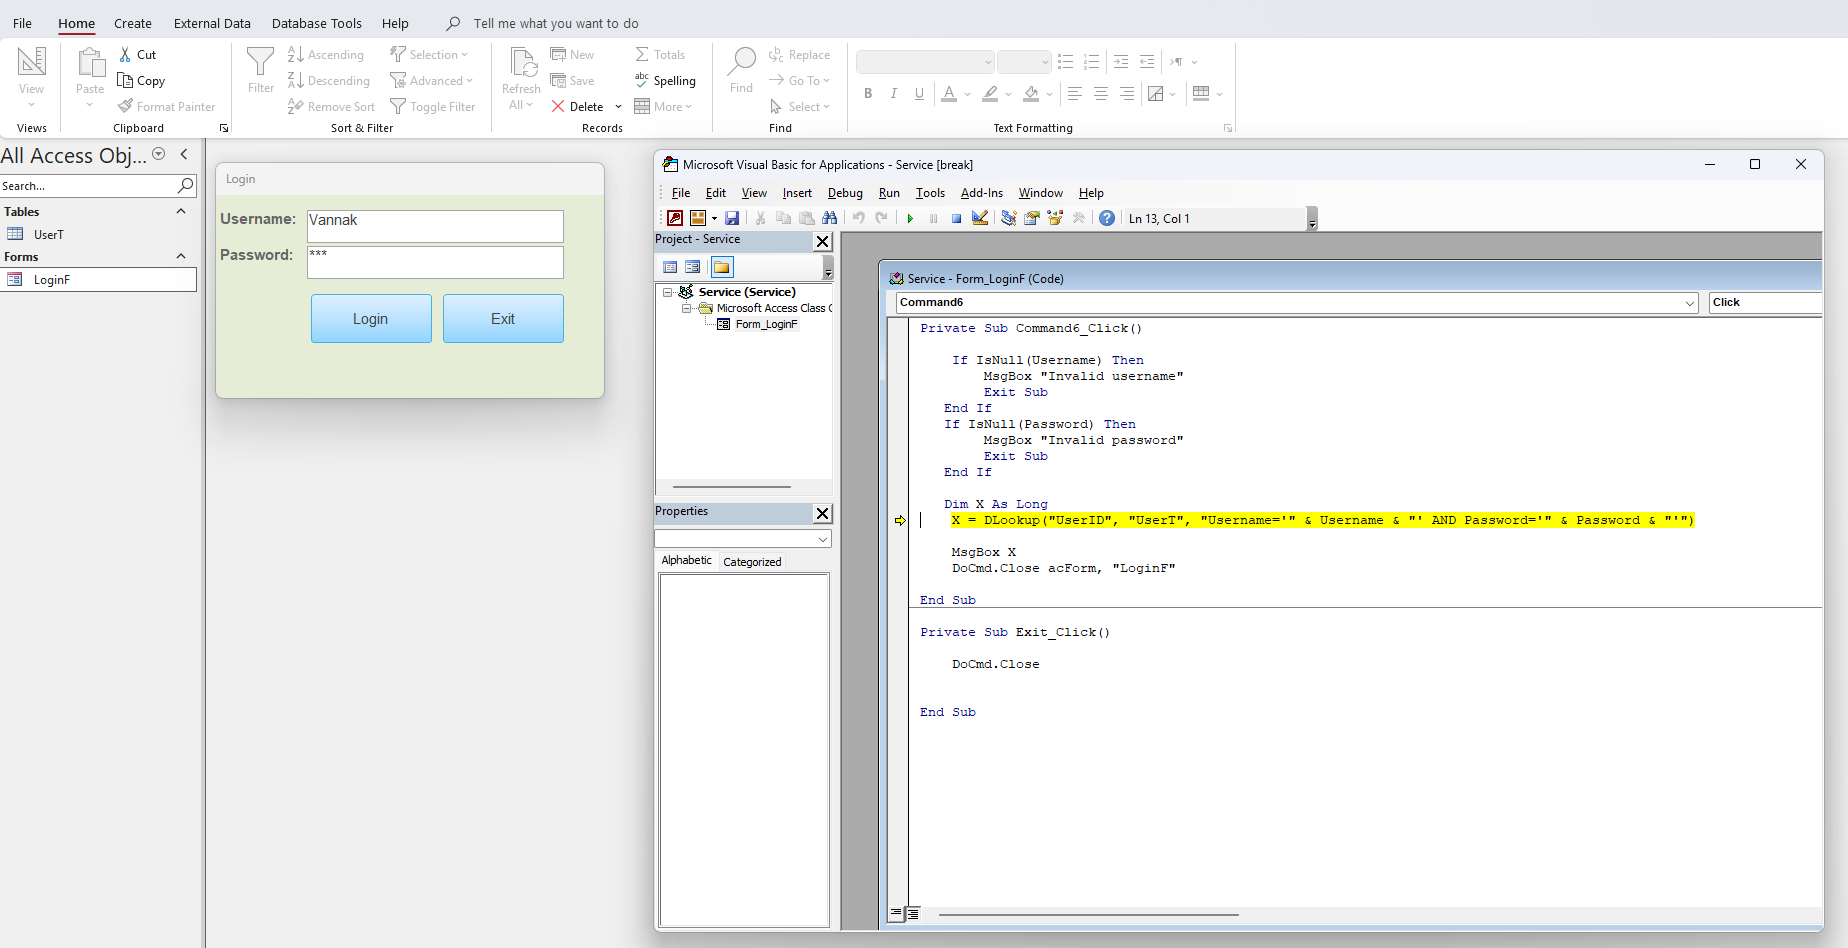Click the Login button on the form
Screen dimensions: 1848x948
[371, 319]
